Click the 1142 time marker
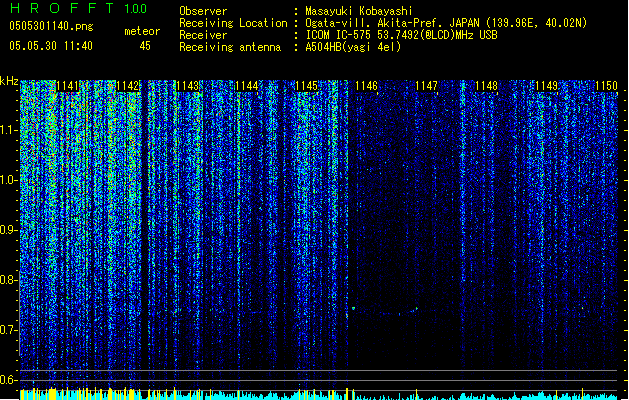This screenshot has height=400, width=629. click(128, 86)
